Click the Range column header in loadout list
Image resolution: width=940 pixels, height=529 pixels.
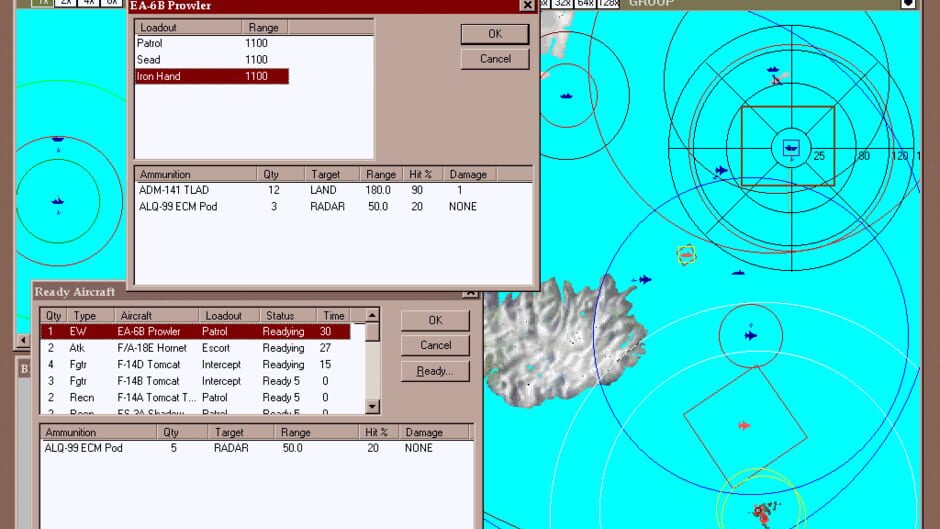click(x=264, y=27)
